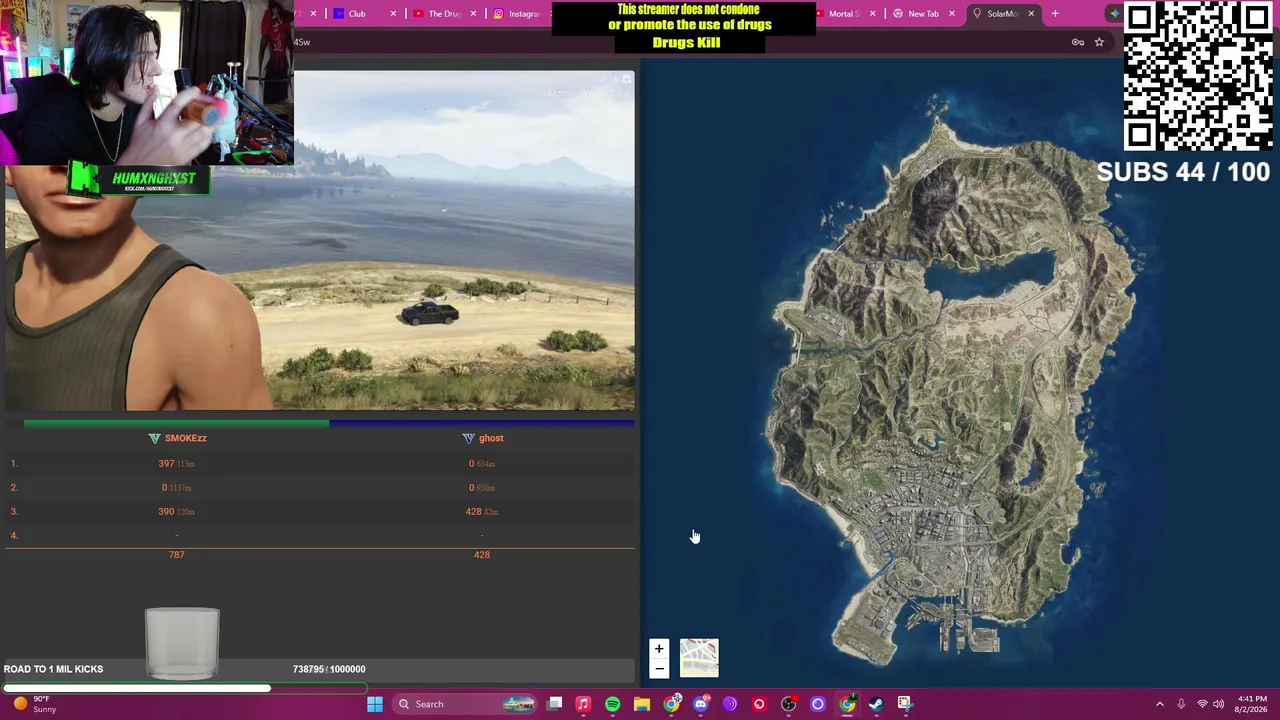
Task: Click the taskbar Search box
Action: pos(467,704)
